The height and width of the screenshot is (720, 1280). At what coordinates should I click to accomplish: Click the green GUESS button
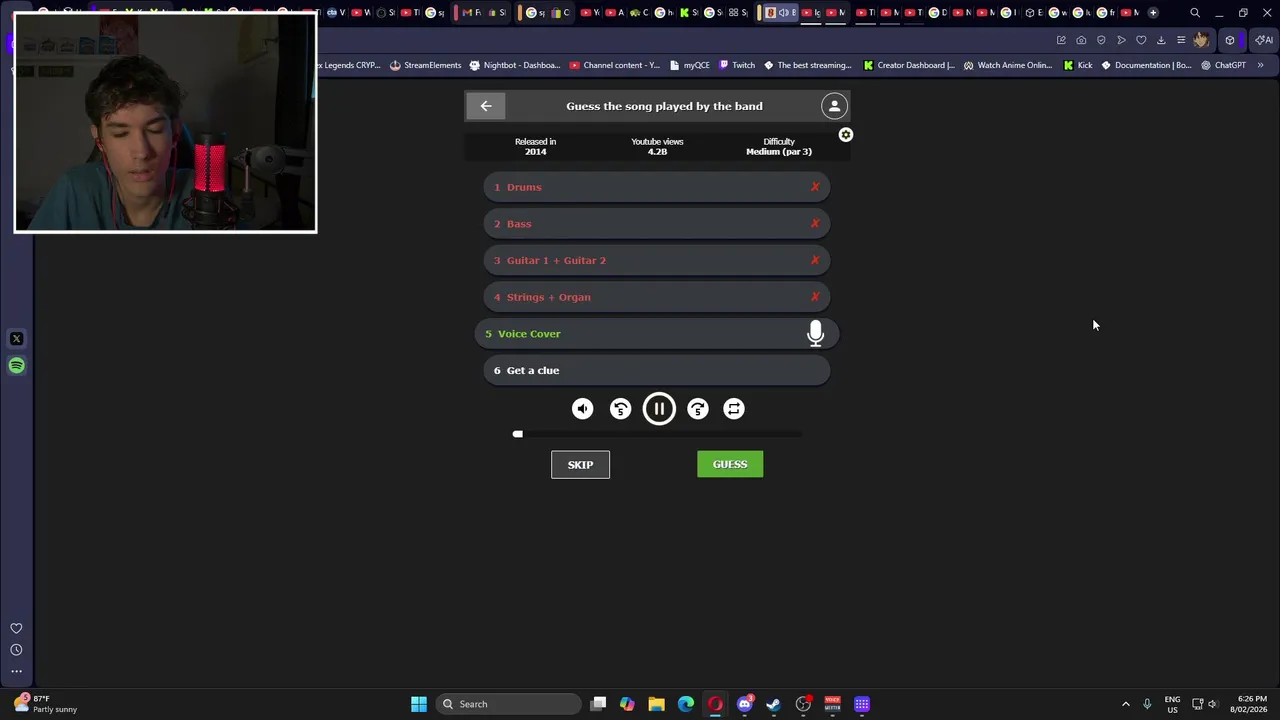pos(730,464)
